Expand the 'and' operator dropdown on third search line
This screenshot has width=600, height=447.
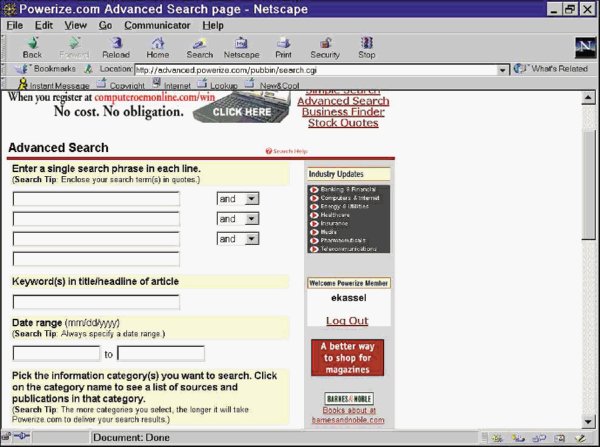click(251, 239)
